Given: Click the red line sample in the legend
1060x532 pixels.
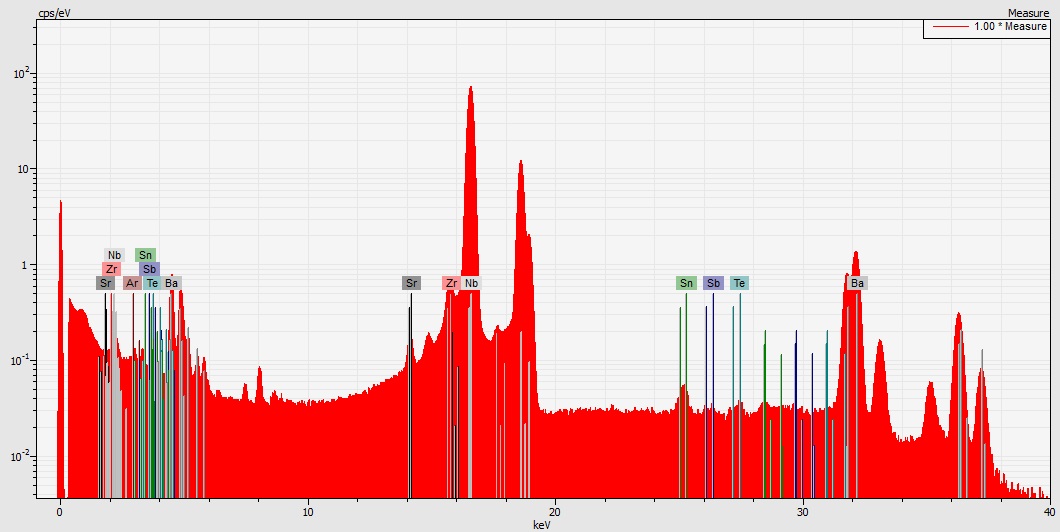Looking at the screenshot, I should [950, 27].
